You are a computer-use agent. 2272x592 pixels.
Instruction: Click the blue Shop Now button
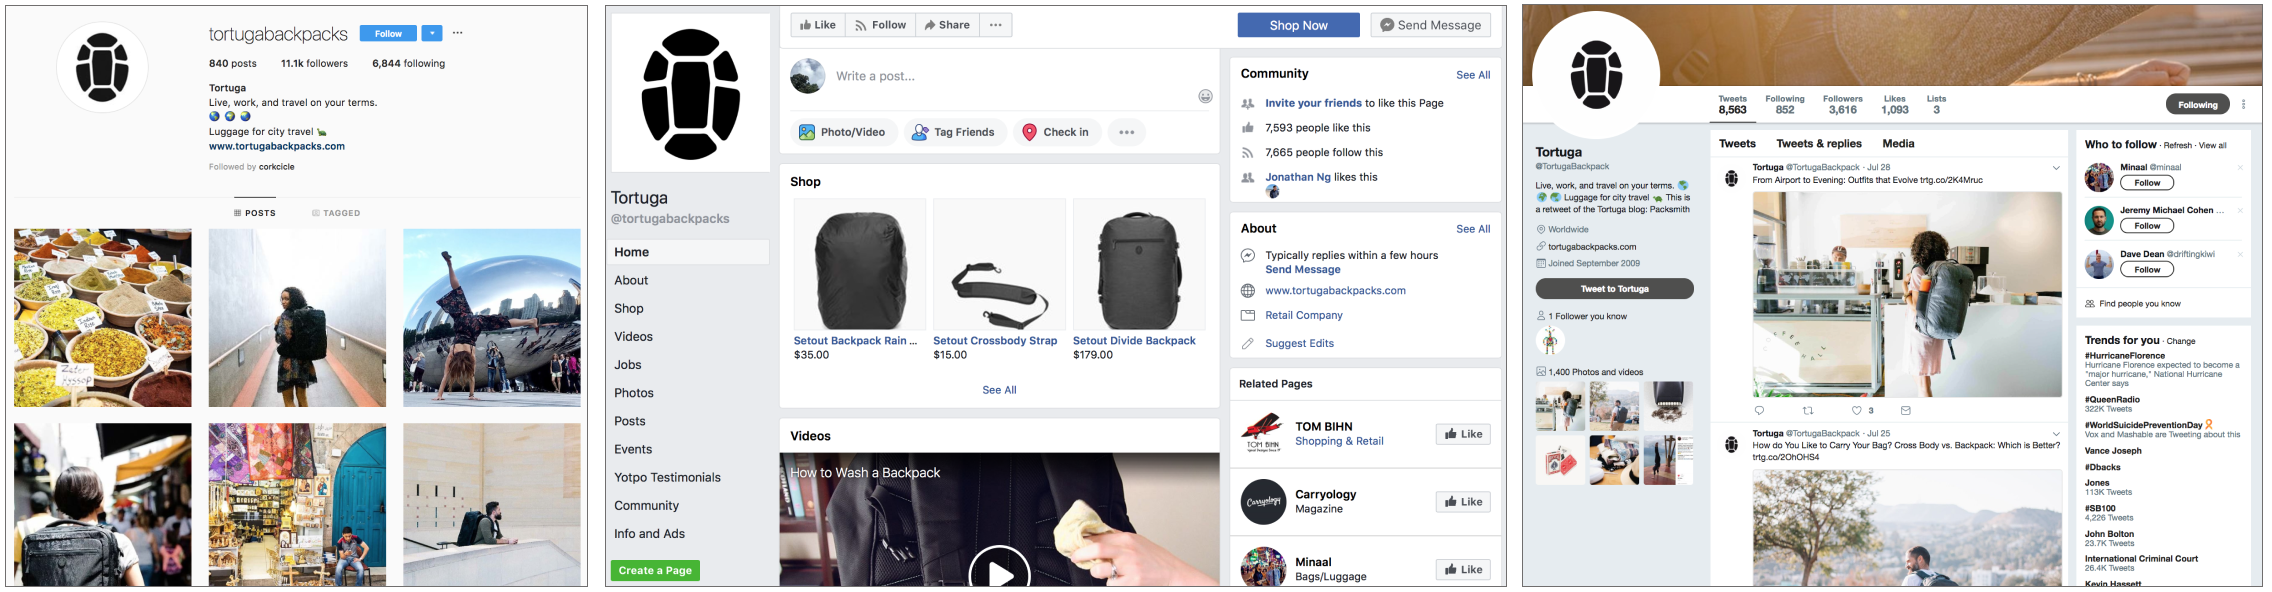pos(1298,25)
